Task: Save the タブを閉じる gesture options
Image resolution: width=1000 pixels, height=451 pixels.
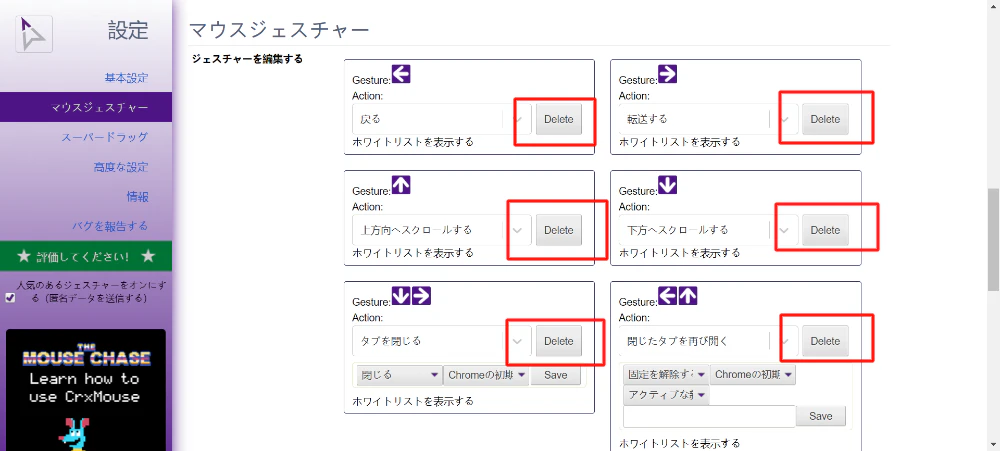Action: [x=555, y=375]
